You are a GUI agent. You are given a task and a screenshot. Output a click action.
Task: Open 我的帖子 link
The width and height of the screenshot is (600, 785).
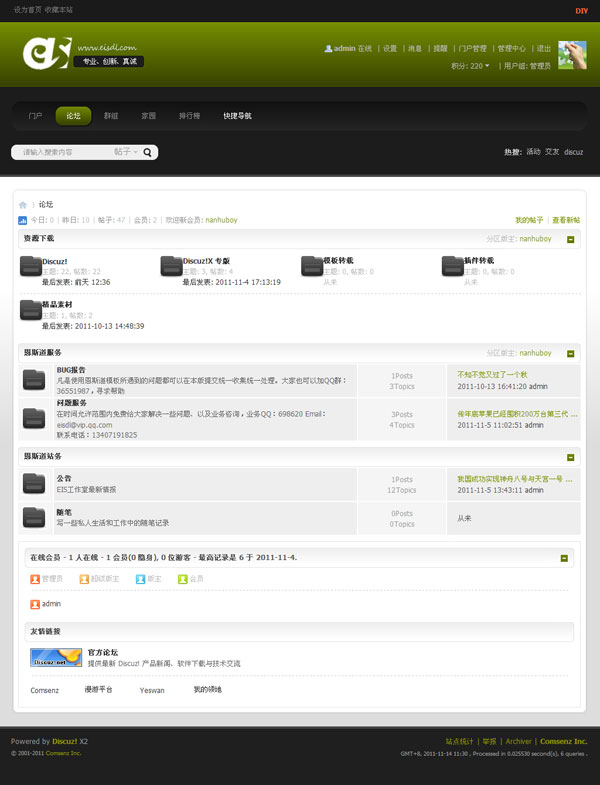[529, 220]
